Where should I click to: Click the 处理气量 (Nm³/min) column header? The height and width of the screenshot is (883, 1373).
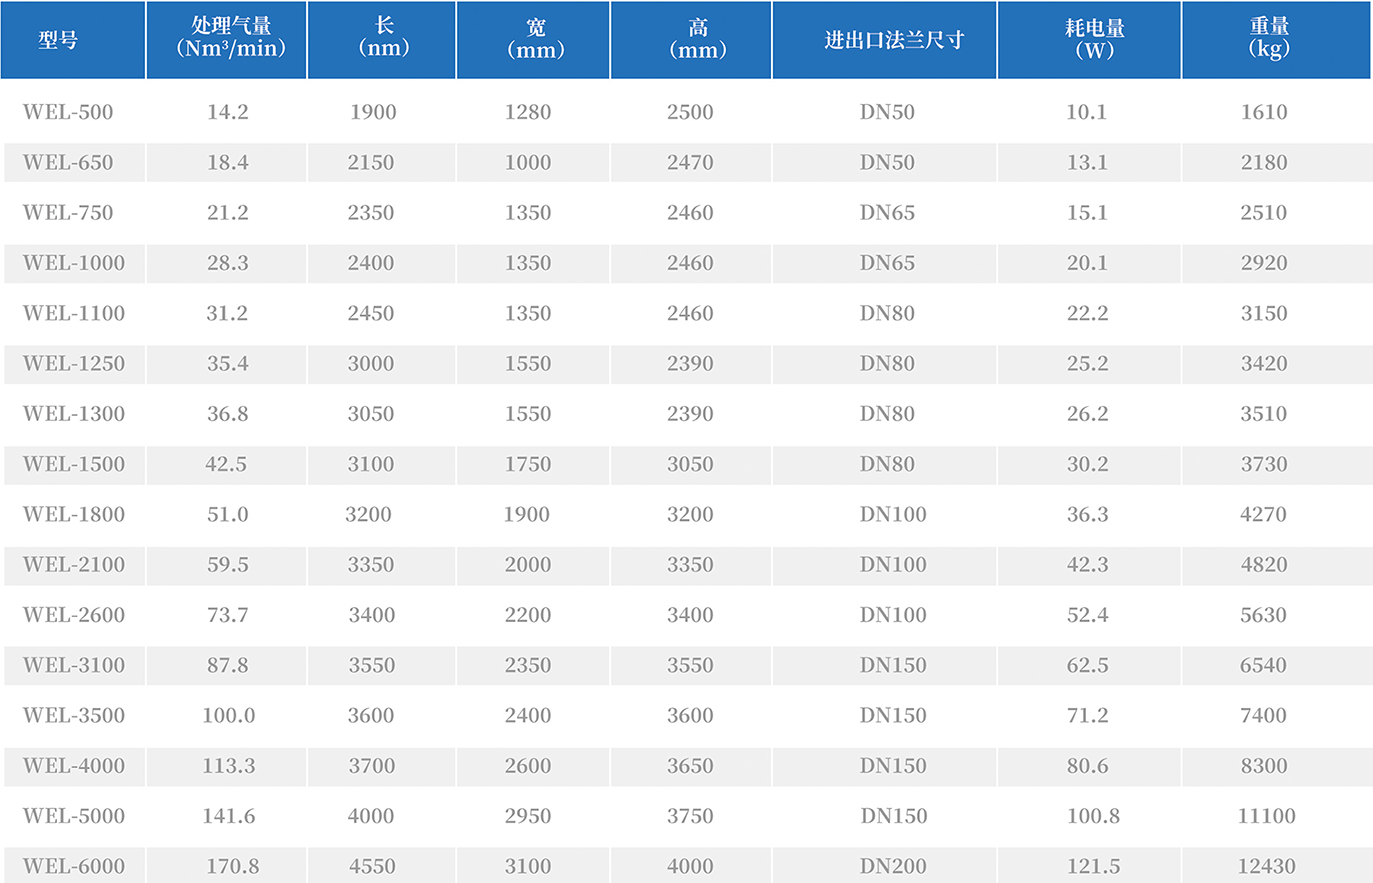coord(230,38)
